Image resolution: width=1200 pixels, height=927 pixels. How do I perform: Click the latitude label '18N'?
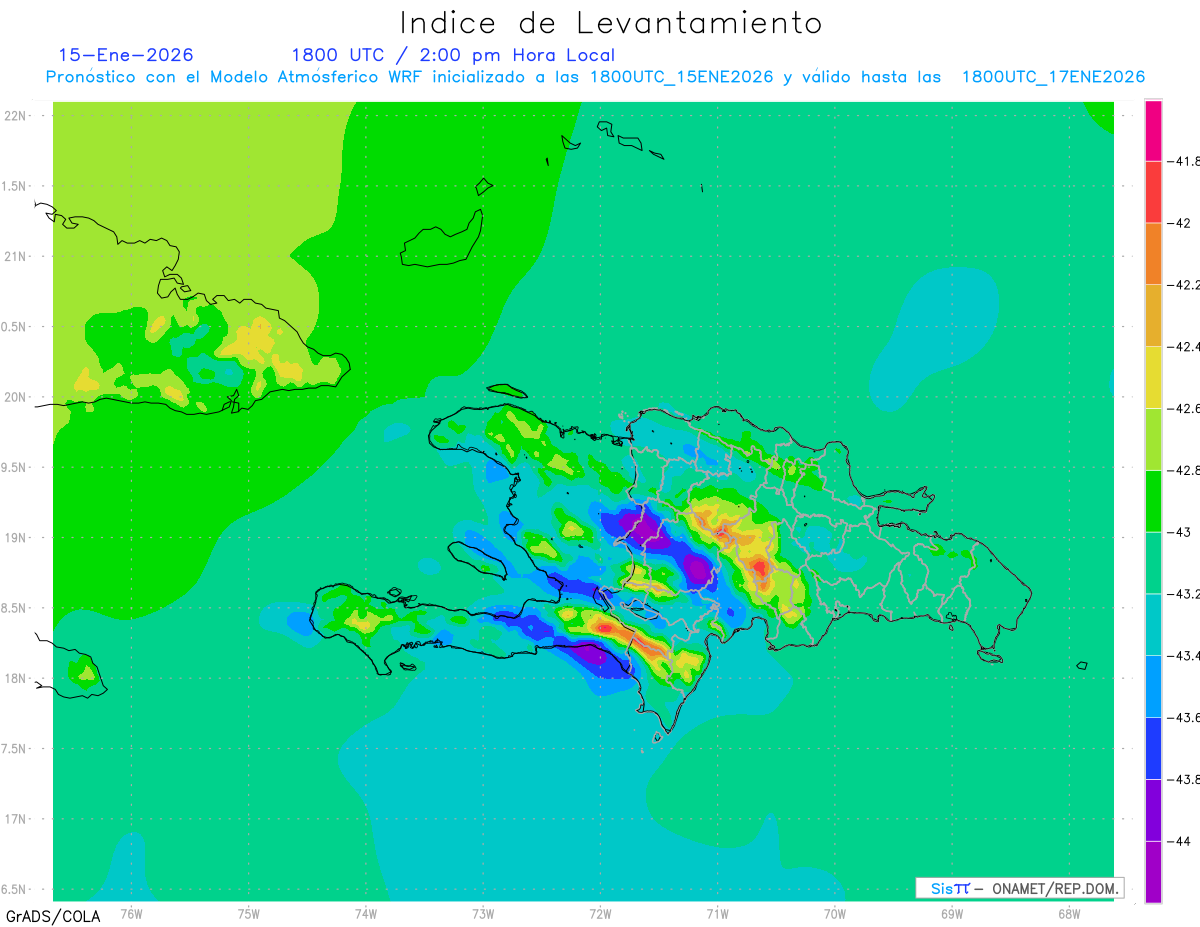click(x=15, y=679)
